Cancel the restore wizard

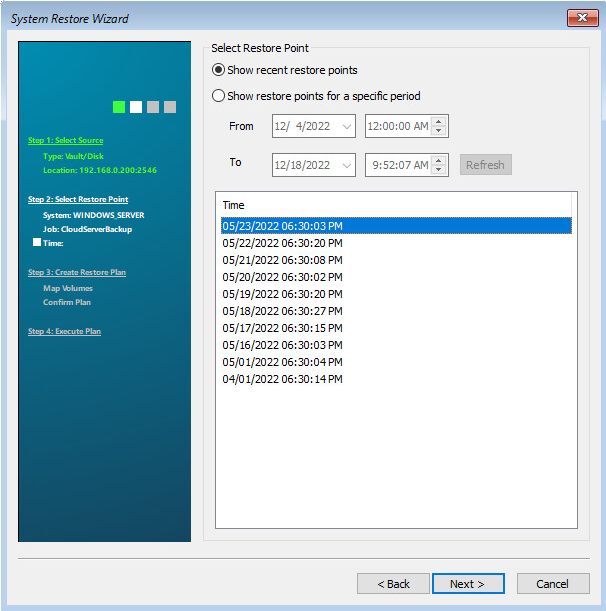(552, 583)
